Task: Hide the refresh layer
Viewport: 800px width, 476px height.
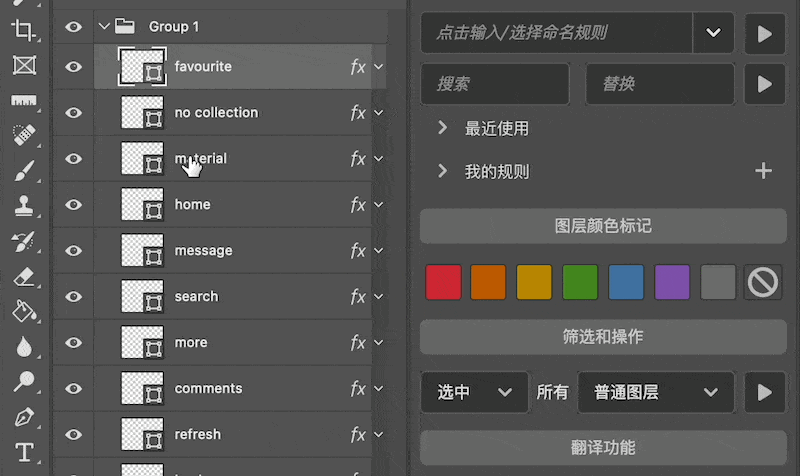Action: point(73,434)
